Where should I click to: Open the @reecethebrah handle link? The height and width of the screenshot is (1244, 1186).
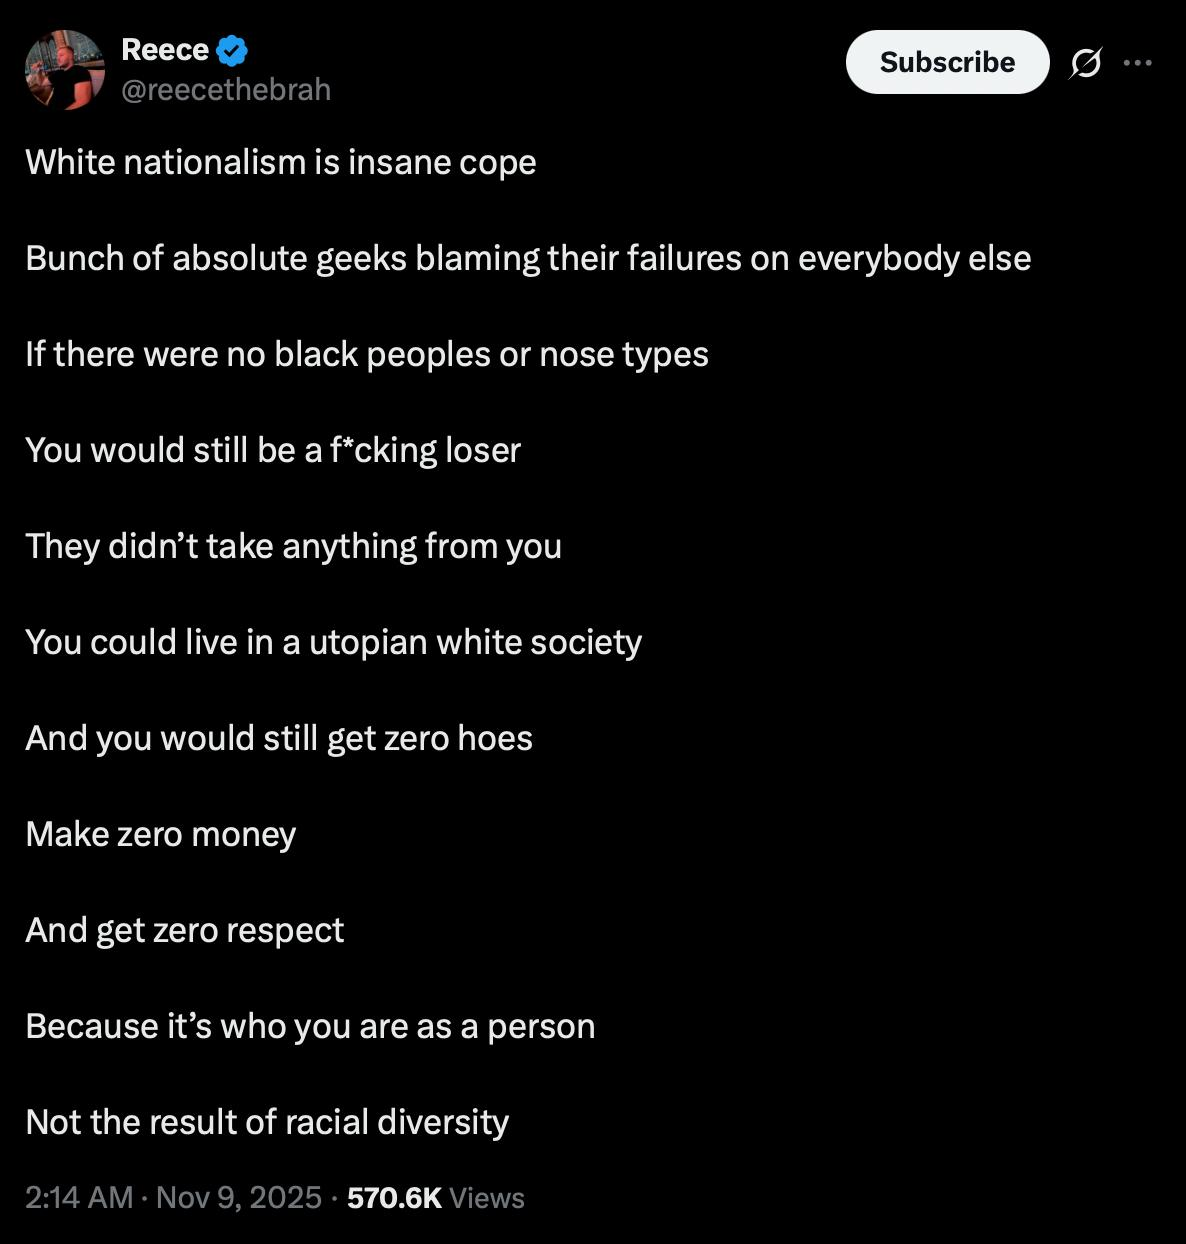tap(226, 89)
